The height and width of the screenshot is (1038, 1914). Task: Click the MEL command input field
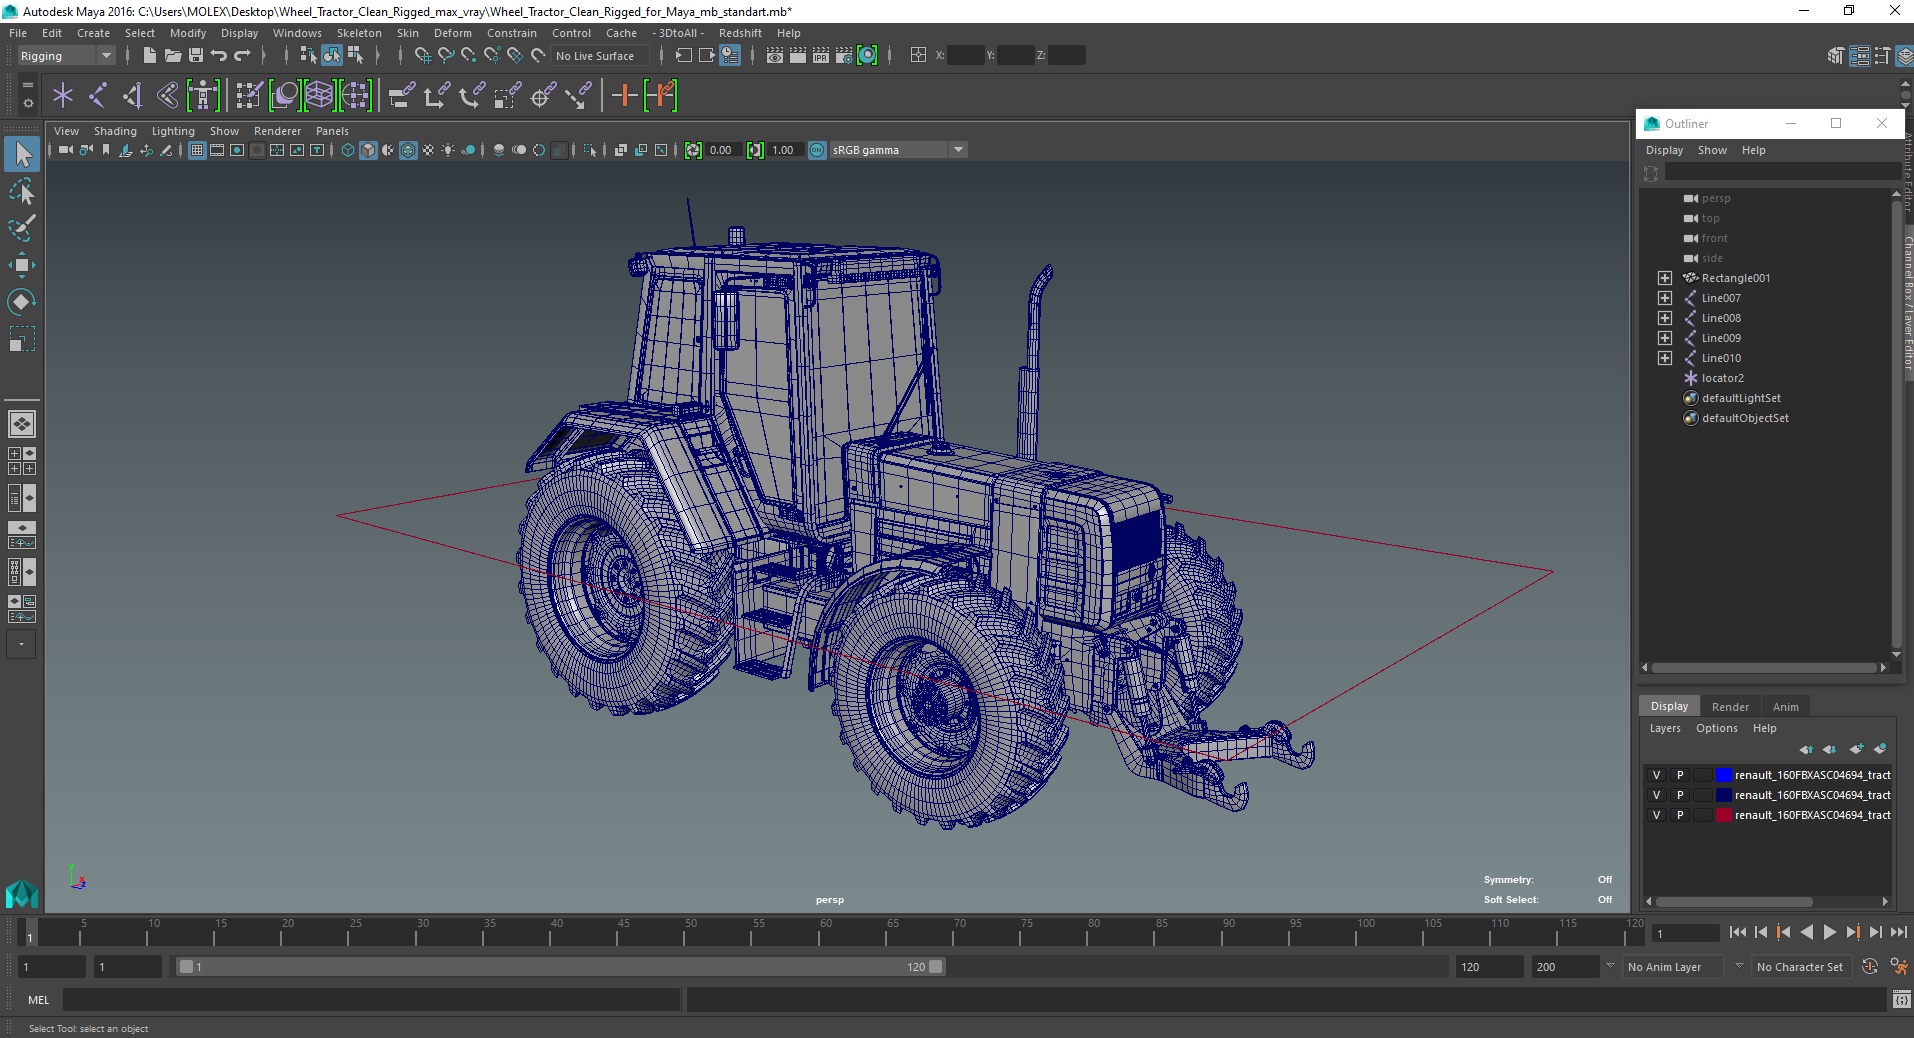(372, 999)
